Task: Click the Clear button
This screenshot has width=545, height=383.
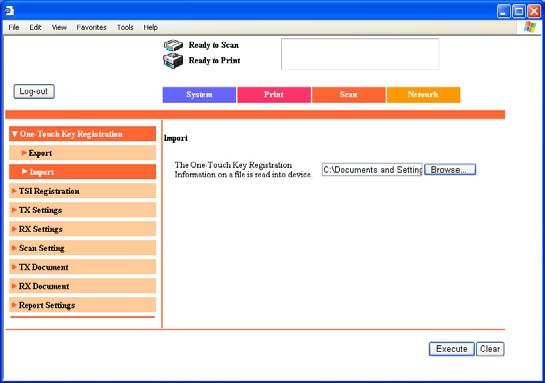Action: click(490, 349)
